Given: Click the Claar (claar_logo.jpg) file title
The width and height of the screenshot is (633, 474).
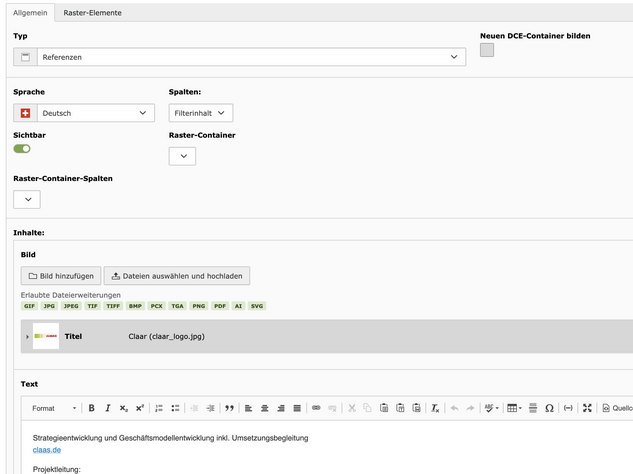Looking at the screenshot, I should 166,336.
